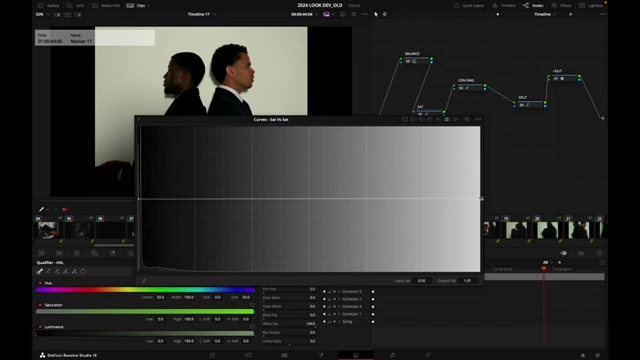Viewport: 640px width, 360px height.
Task: Open the LUTs panel
Action: point(76,6)
